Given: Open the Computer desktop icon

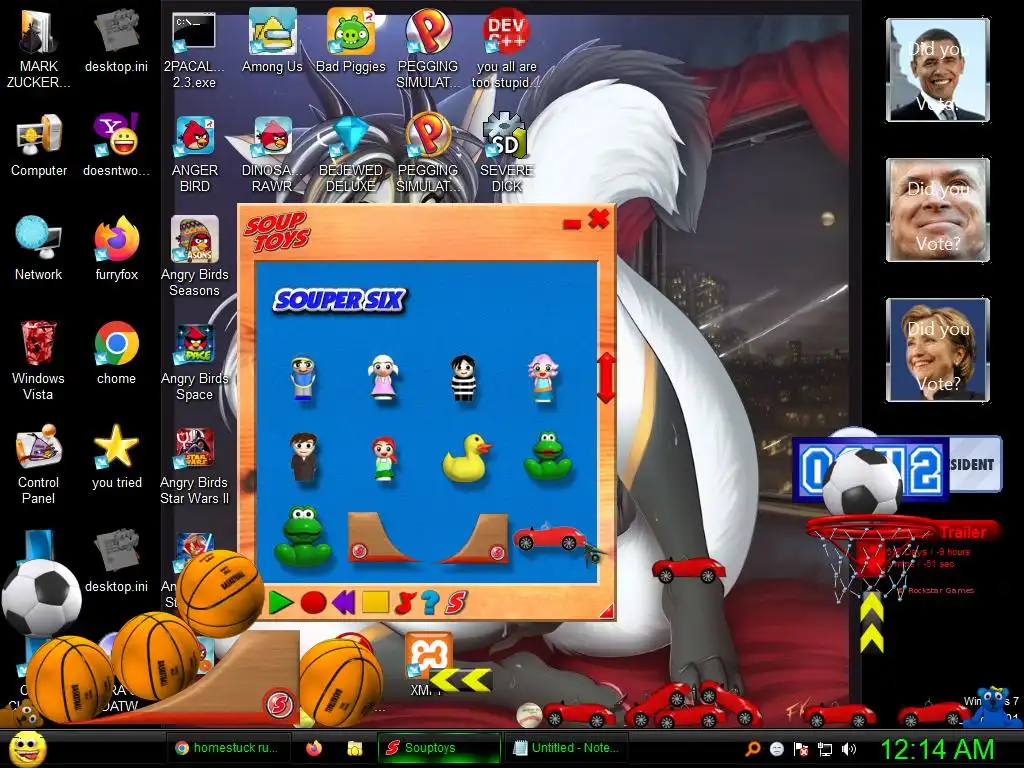Looking at the screenshot, I should (39, 145).
